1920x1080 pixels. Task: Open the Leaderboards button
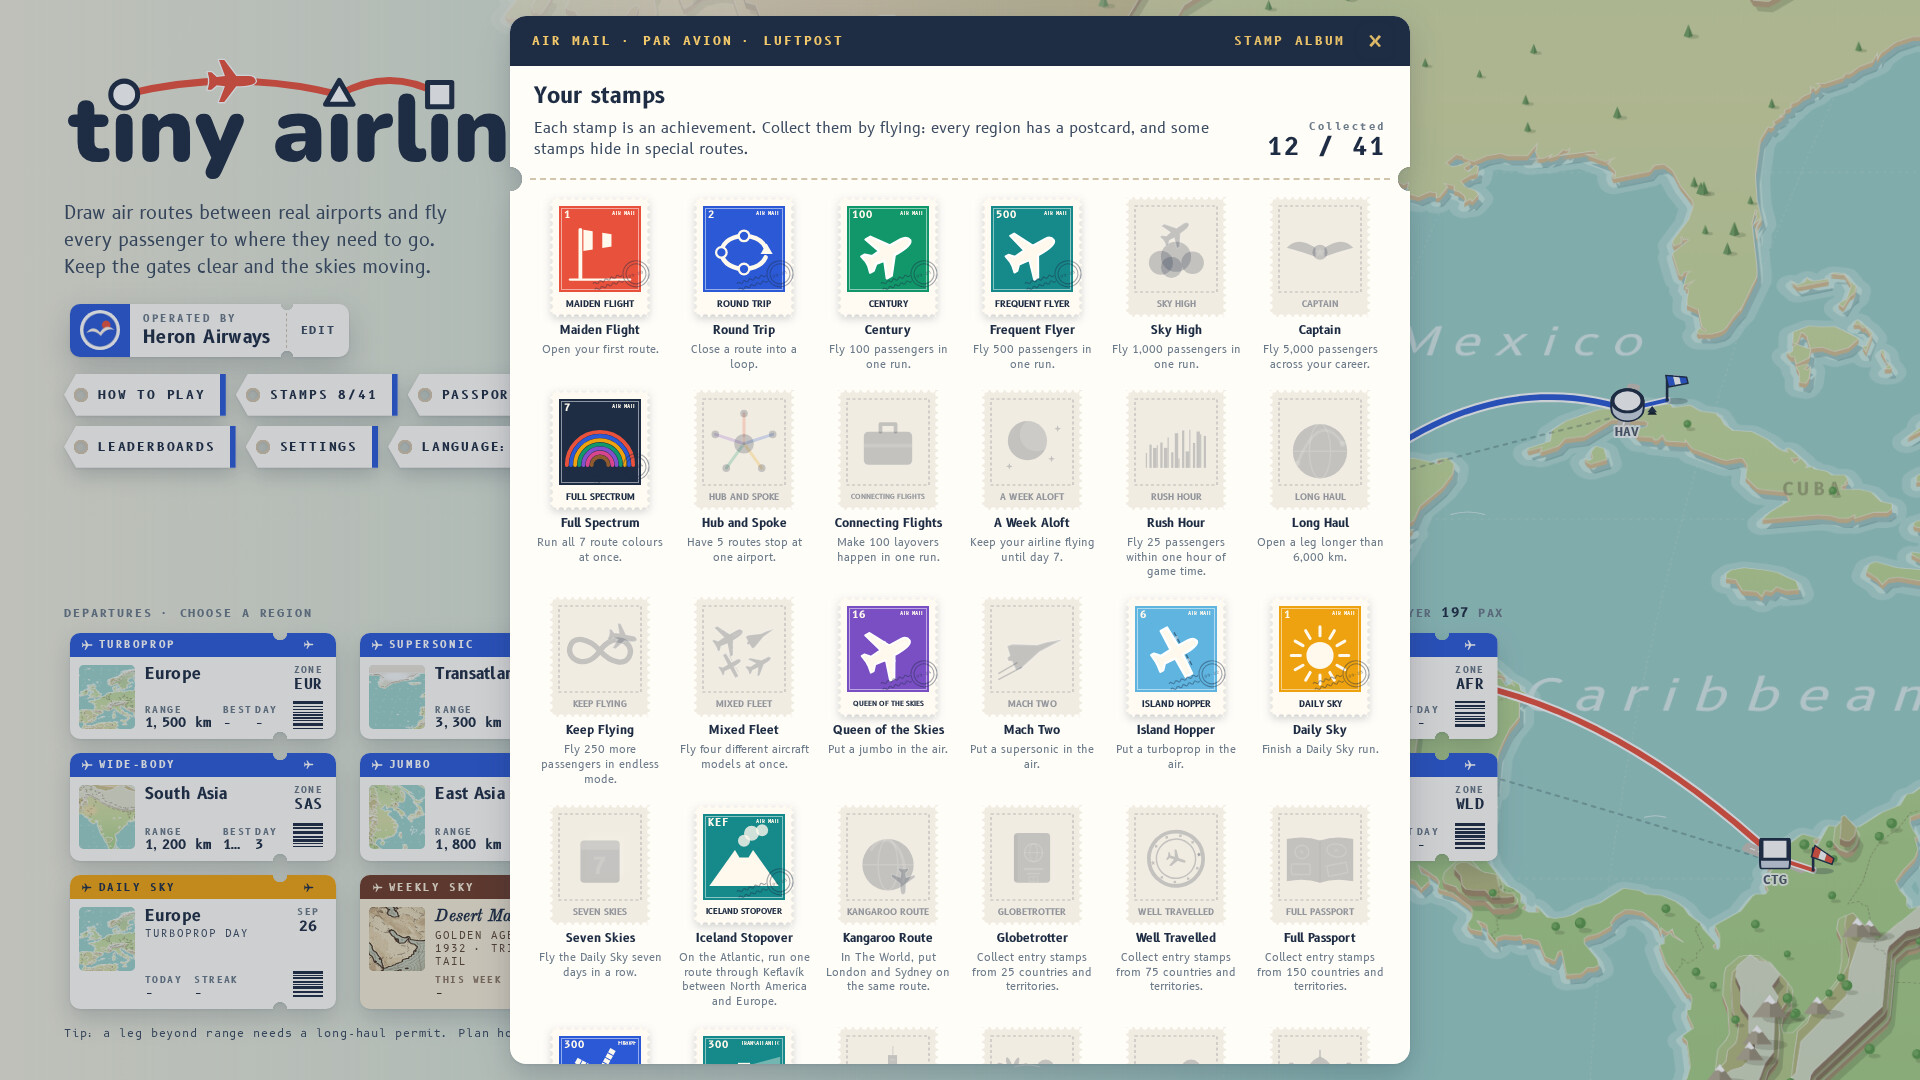[x=151, y=447]
